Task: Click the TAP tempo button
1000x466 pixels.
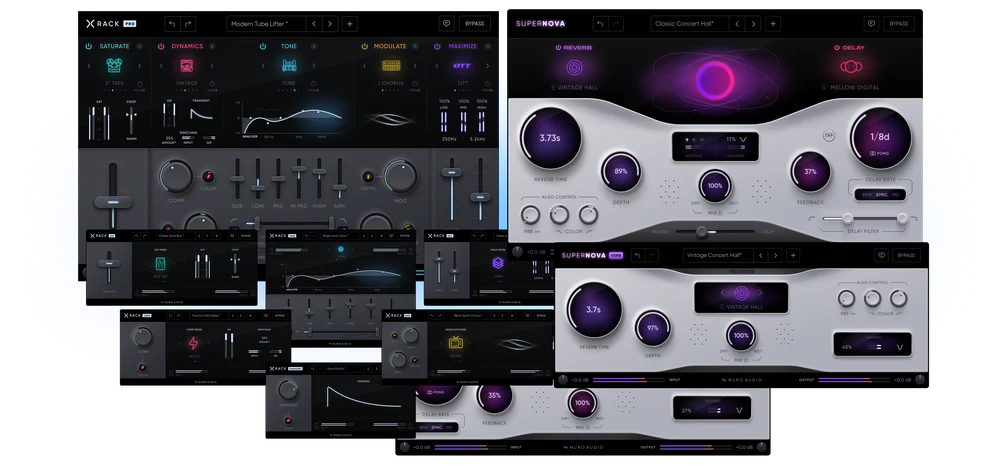Action: [828, 135]
